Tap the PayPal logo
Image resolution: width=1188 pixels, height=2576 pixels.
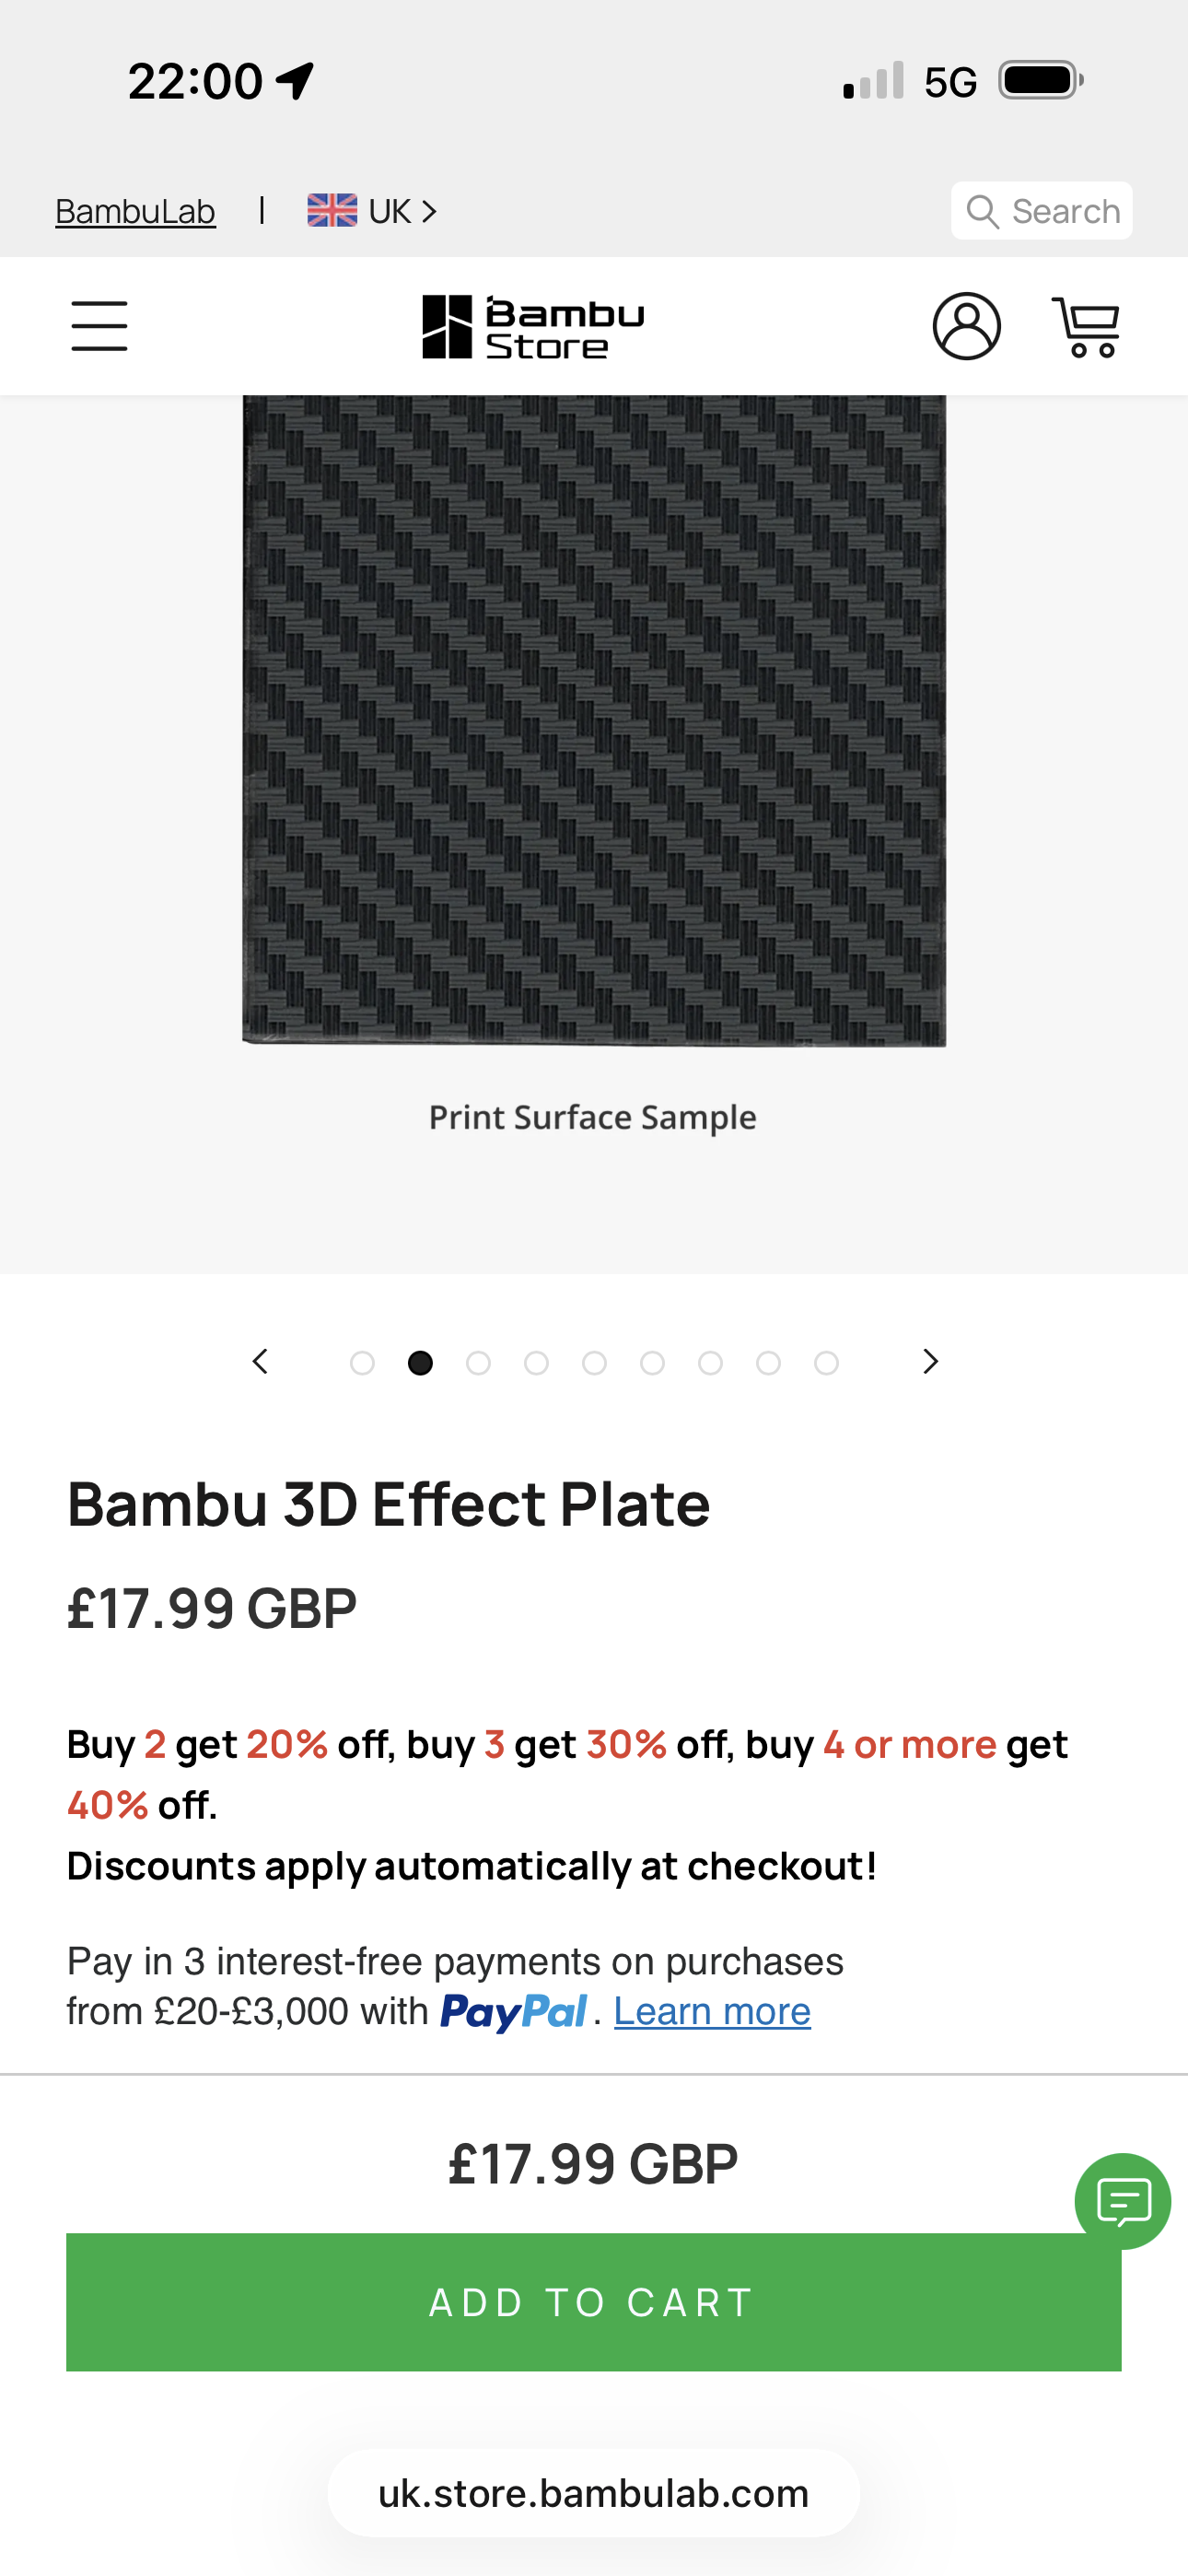513,2011
